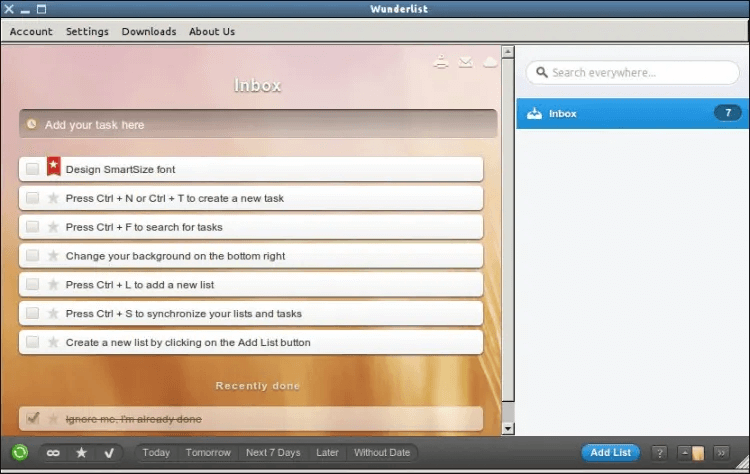The image size is (750, 474).
Task: Star the 'Press Ctrl + F to search' task
Action: [x=53, y=227]
